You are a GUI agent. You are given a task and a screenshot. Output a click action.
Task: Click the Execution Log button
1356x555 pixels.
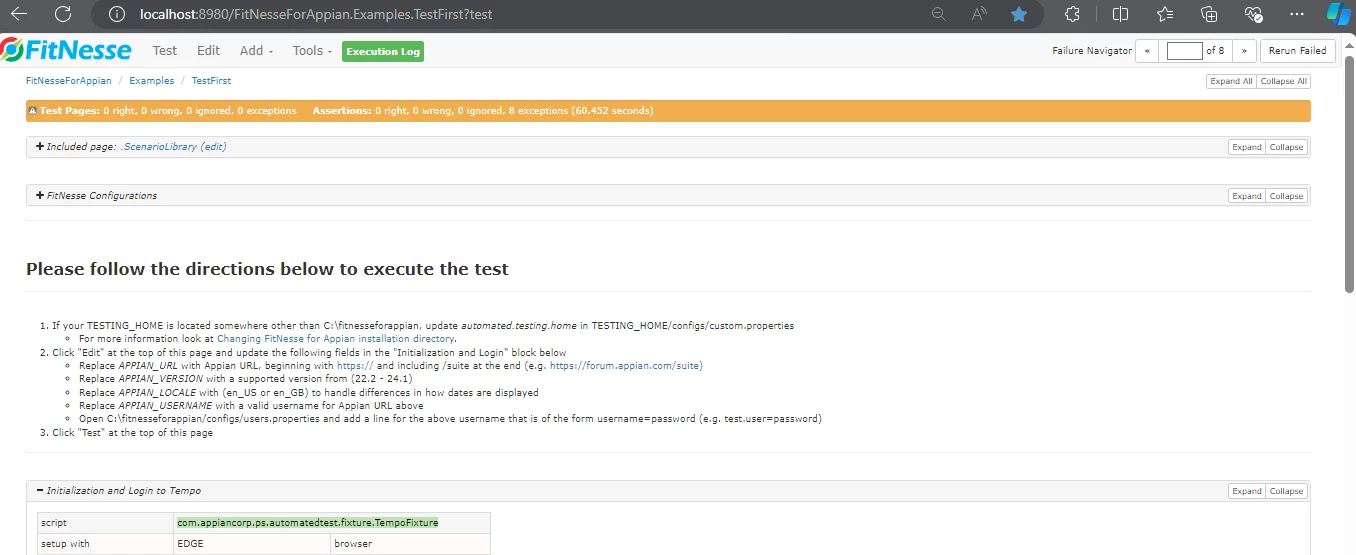tap(383, 51)
